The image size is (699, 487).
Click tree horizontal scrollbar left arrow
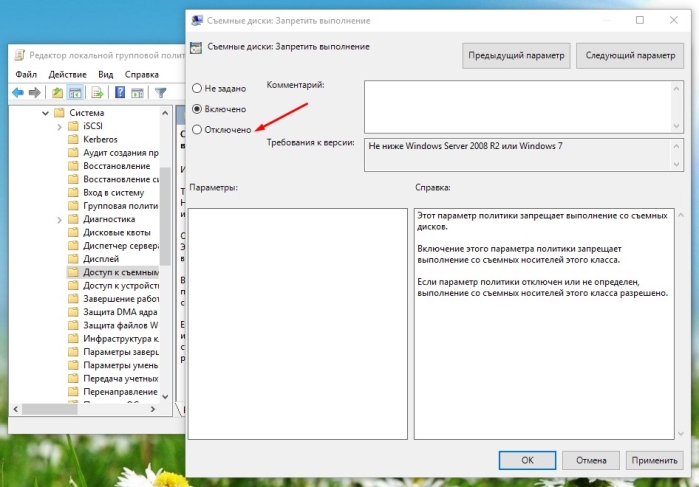[x=16, y=409]
